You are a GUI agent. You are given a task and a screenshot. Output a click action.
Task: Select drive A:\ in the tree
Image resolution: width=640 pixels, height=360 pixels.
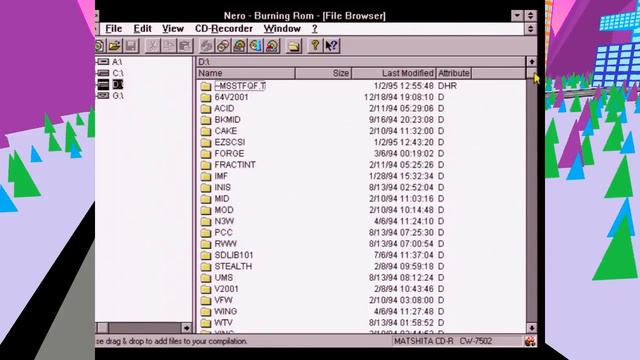point(110,62)
